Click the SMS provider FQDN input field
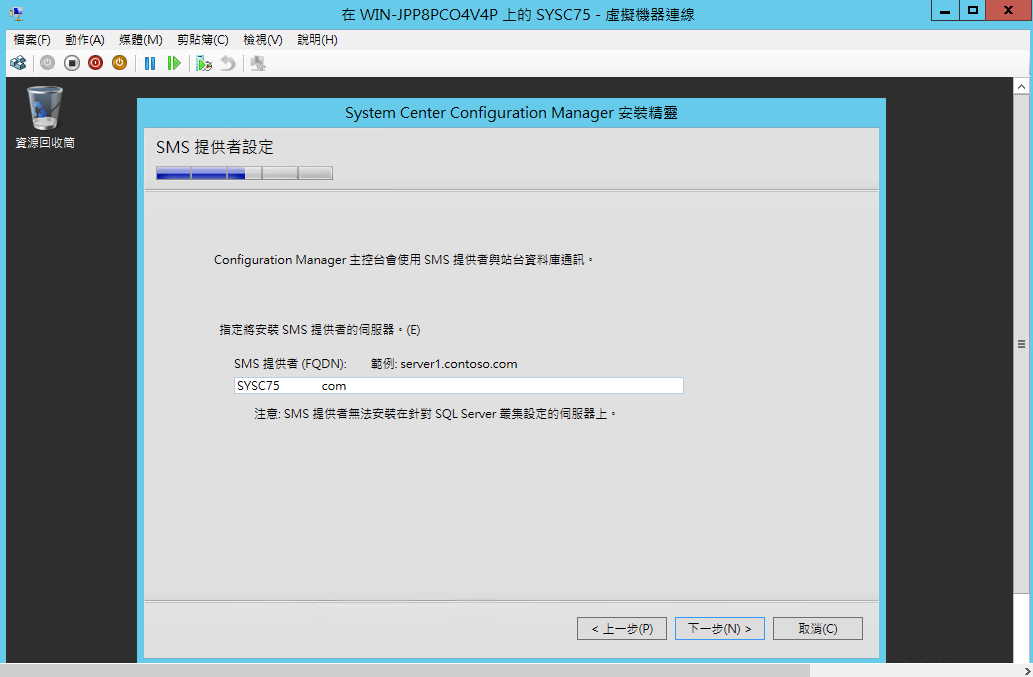Screen dimensions: 1033x677 pos(459,385)
